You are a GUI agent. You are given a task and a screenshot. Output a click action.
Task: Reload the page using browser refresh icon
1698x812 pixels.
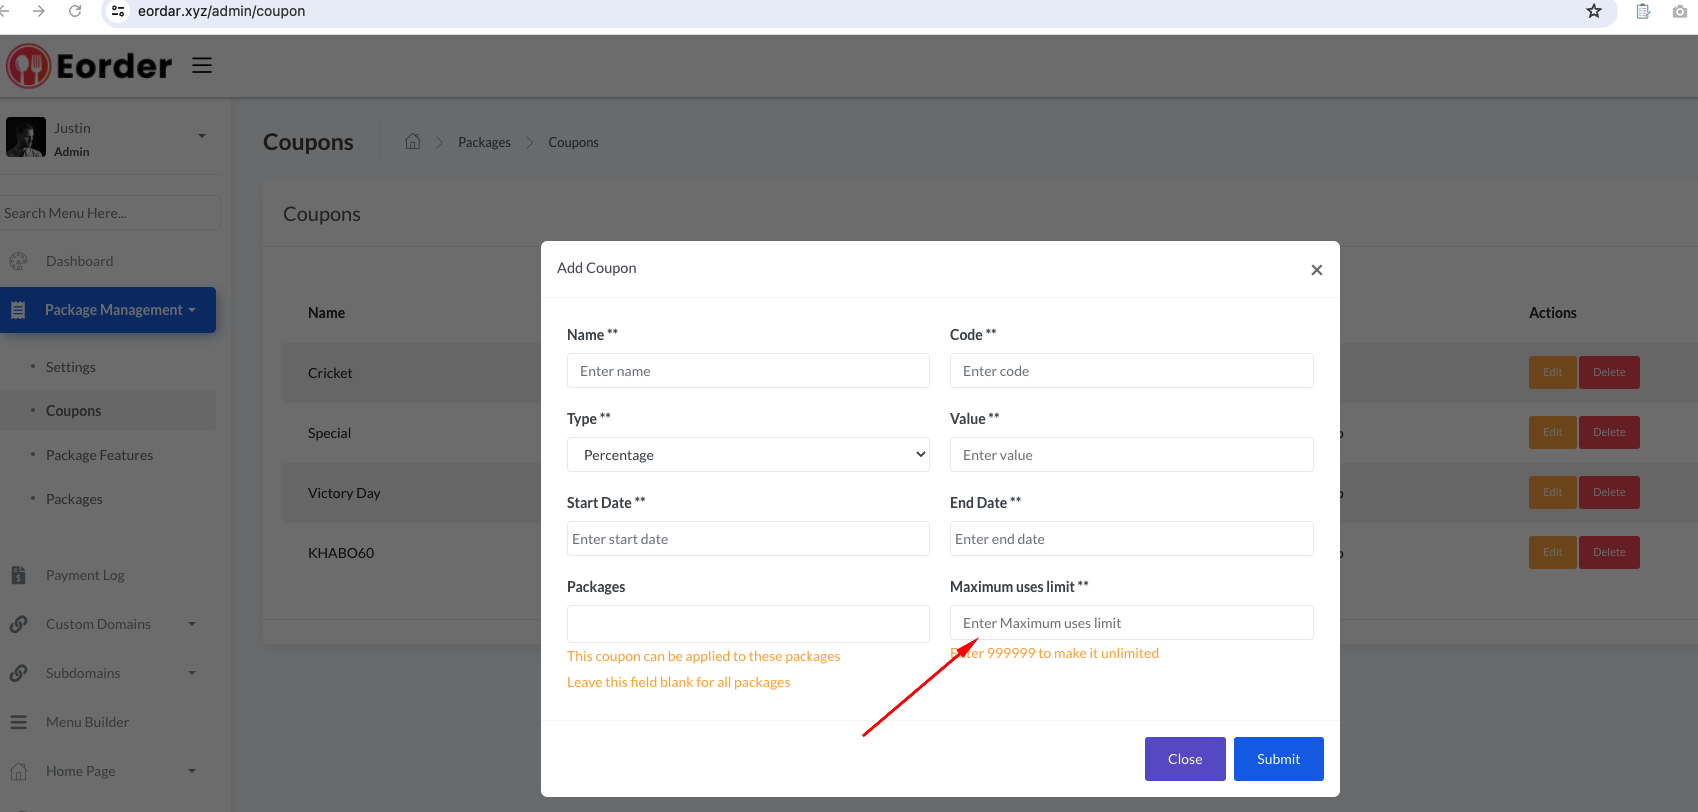pyautogui.click(x=75, y=11)
